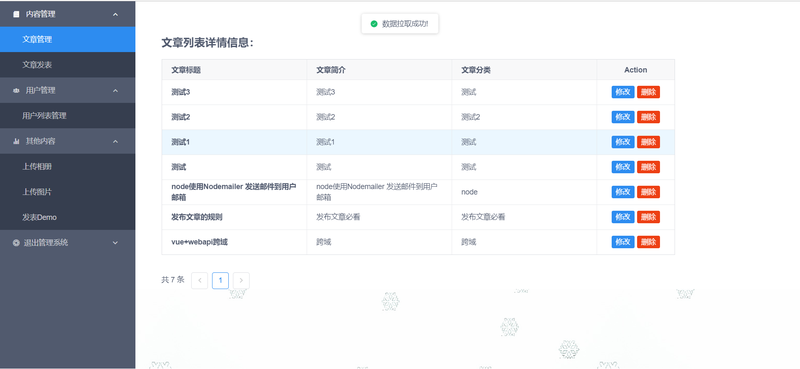Collapse the 其他内容 menu chevron
The image size is (800, 369).
(x=115, y=141)
